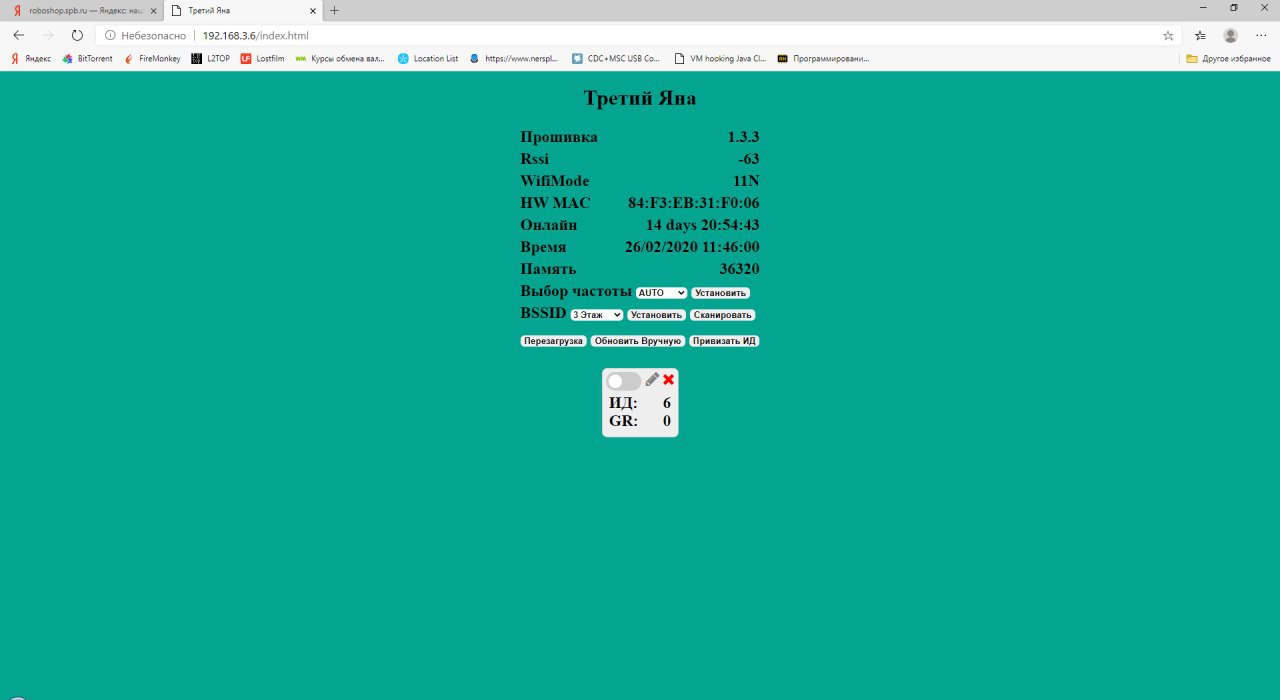This screenshot has width=1280, height=700.
Task: Go forward with the forward arrow
Action: pyautogui.click(x=47, y=35)
